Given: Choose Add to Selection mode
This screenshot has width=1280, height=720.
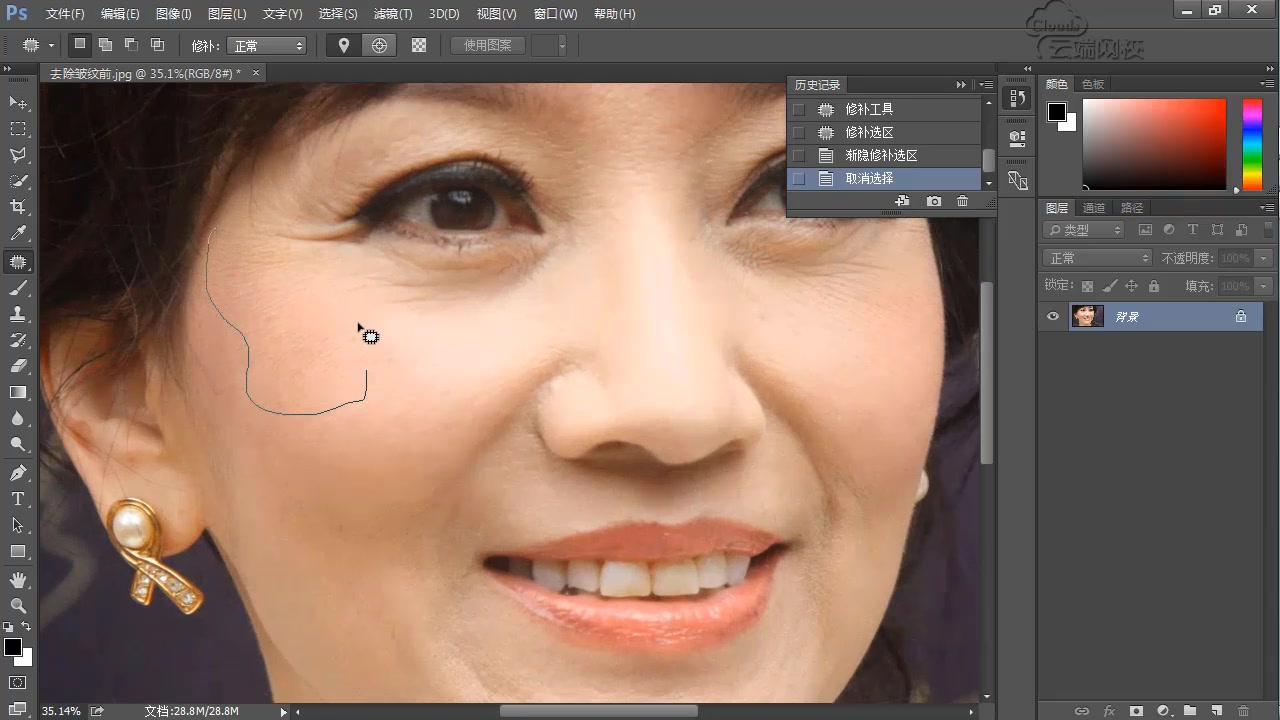Looking at the screenshot, I should coord(105,45).
